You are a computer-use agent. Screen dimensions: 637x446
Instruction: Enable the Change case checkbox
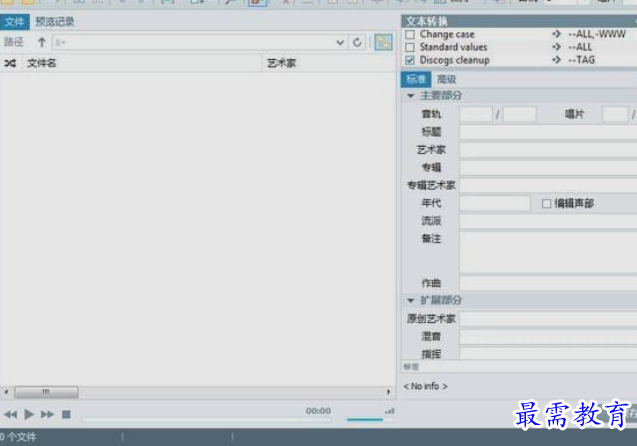point(410,35)
